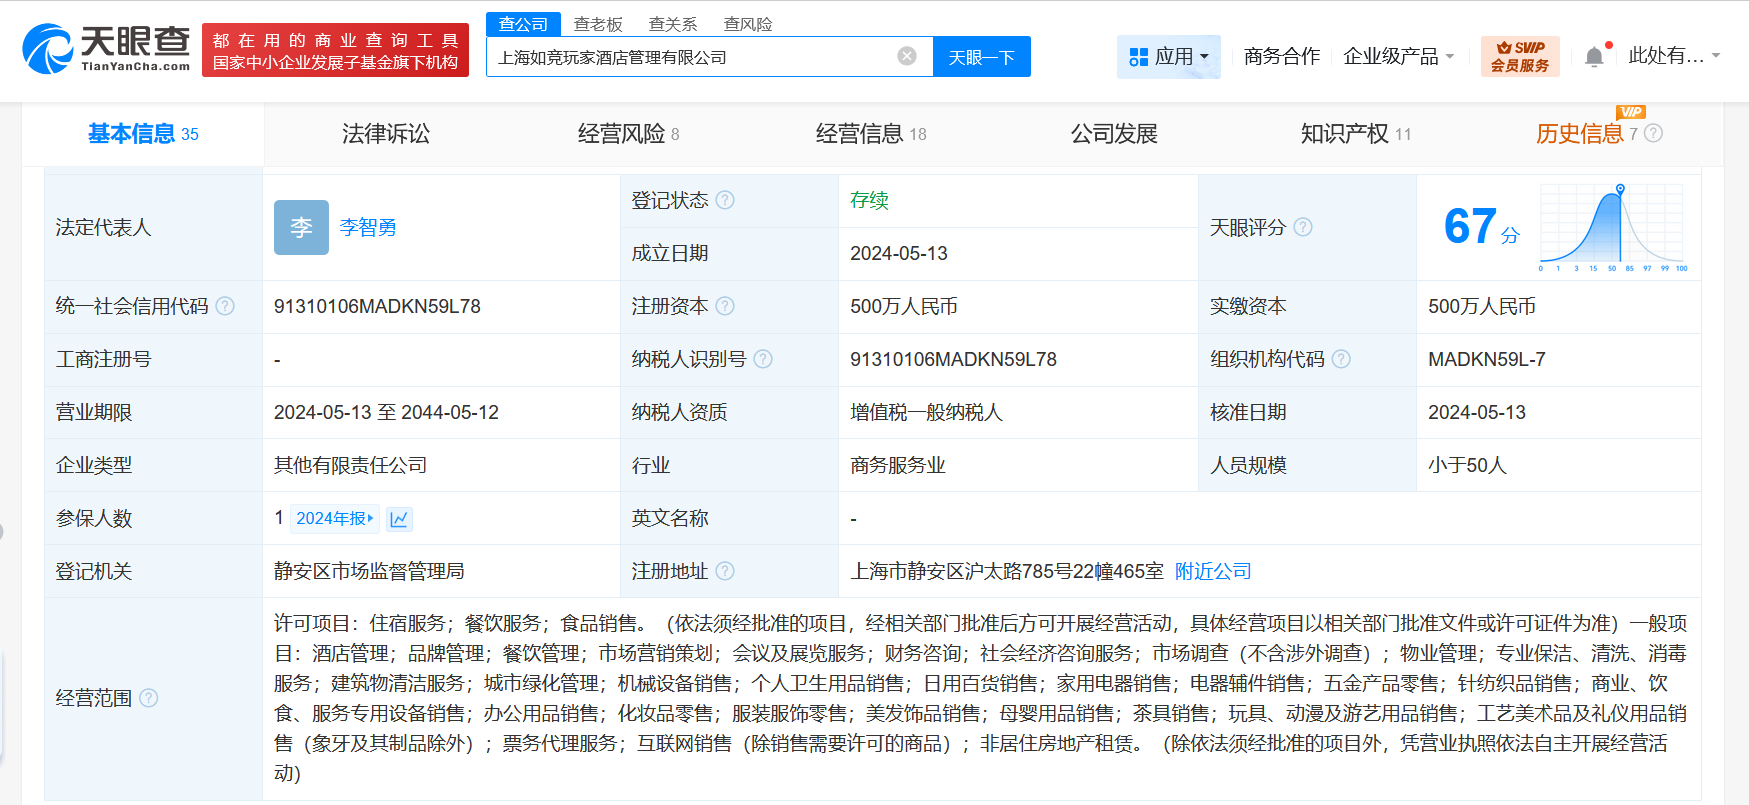
Task: Select the 查老板 search tab
Action: 598,24
